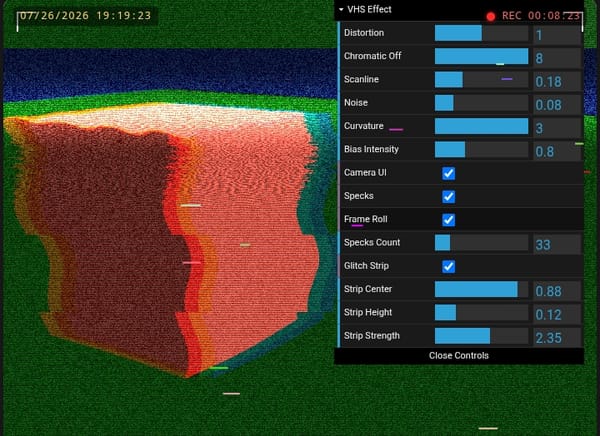Click the Noise value field 0.08
This screenshot has height=436, width=600.
557,105
